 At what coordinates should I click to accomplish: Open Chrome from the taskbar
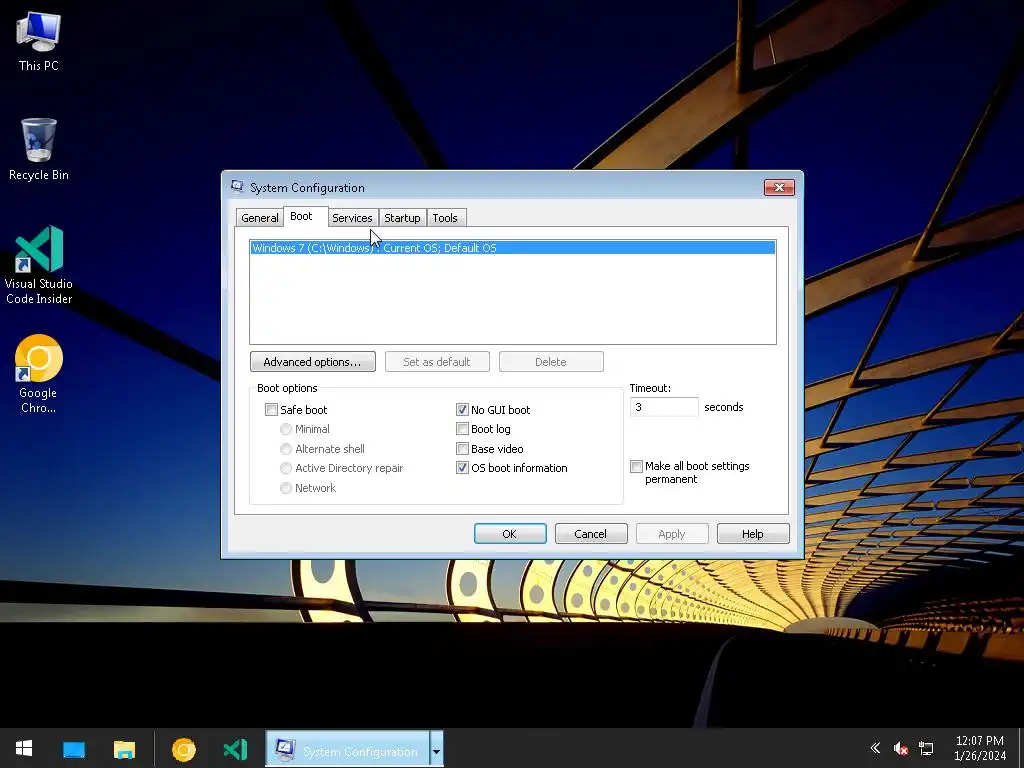(x=184, y=749)
